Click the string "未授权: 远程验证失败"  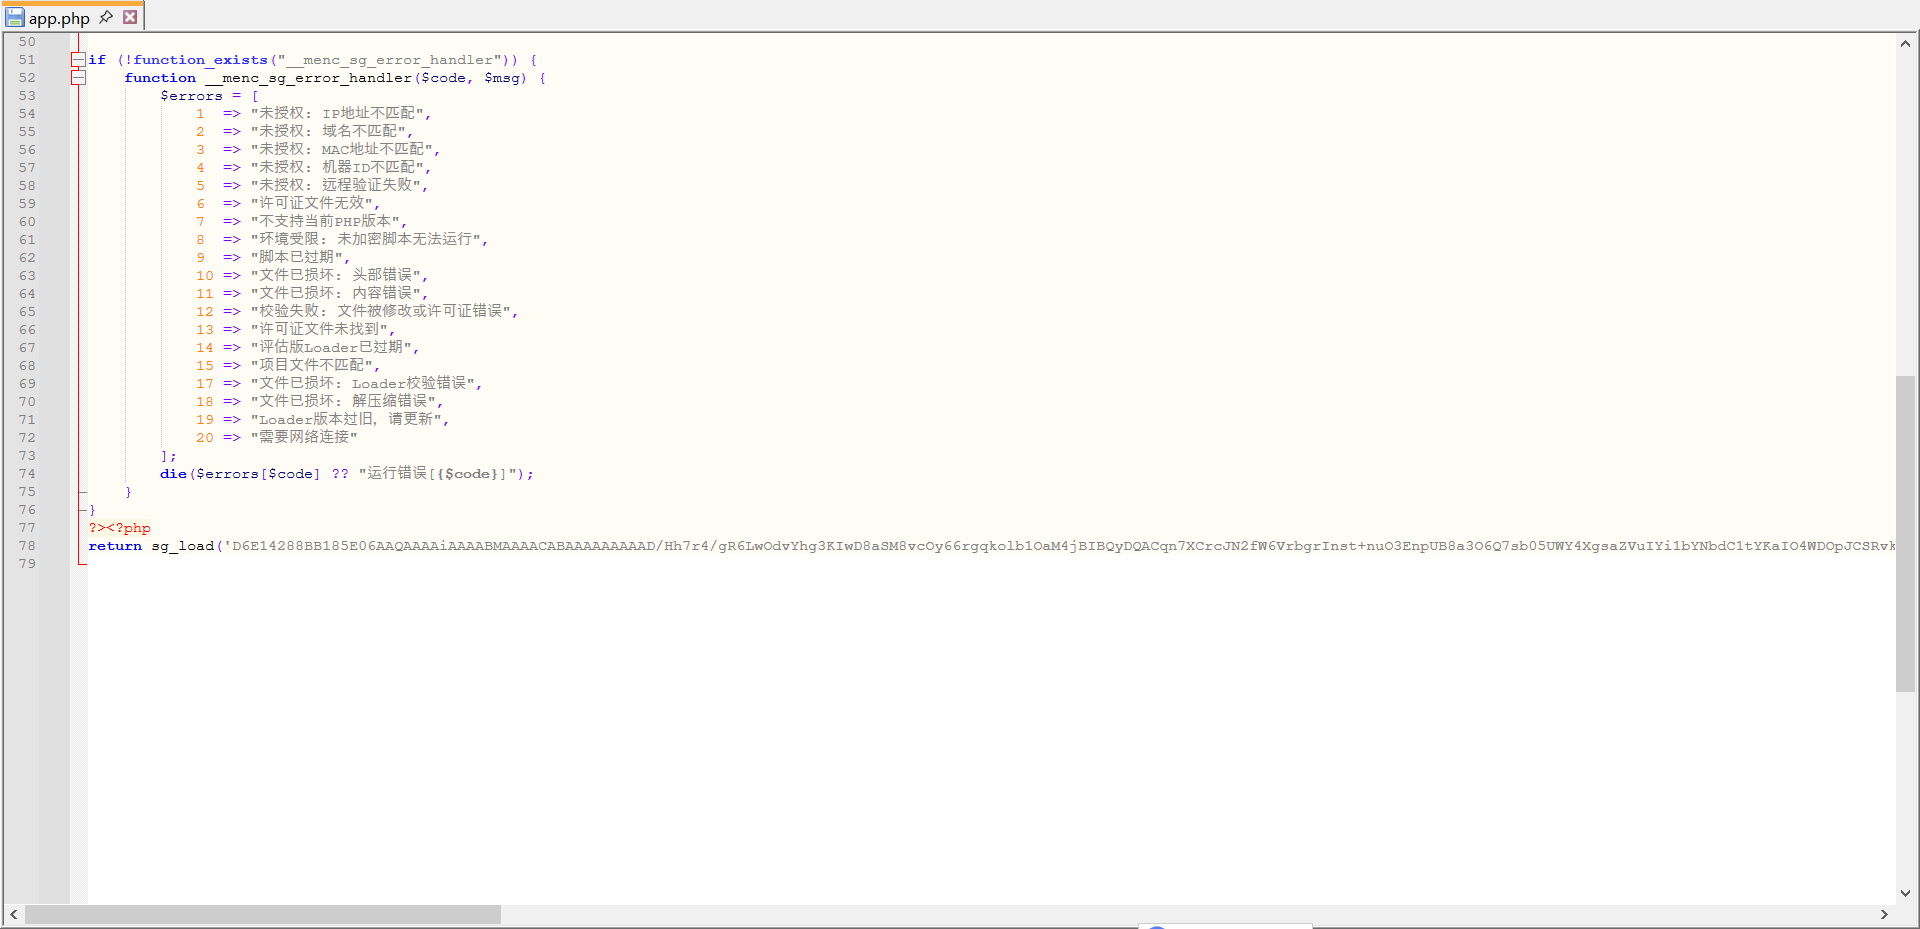[x=335, y=186]
